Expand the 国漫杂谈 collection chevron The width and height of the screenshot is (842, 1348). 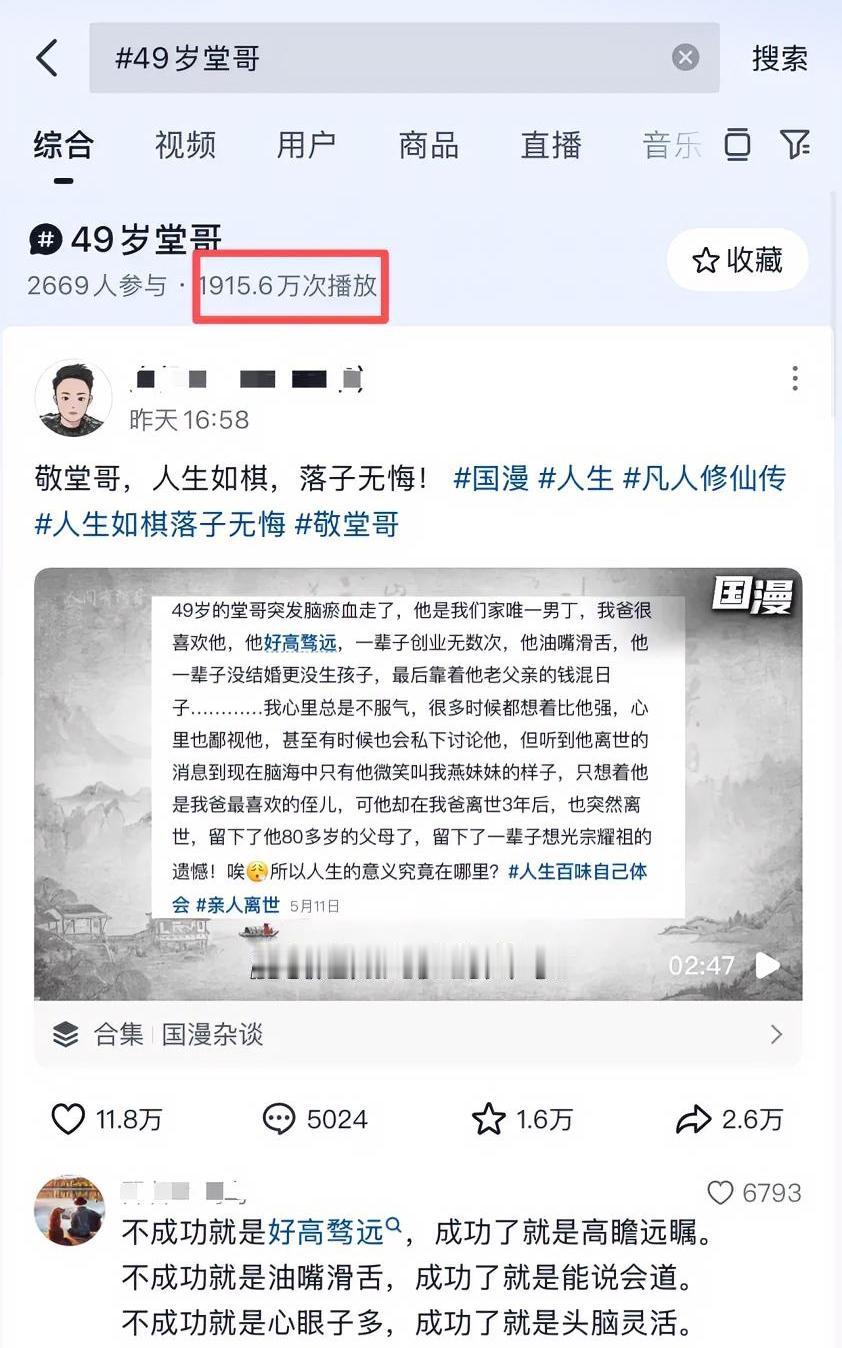coord(776,1034)
